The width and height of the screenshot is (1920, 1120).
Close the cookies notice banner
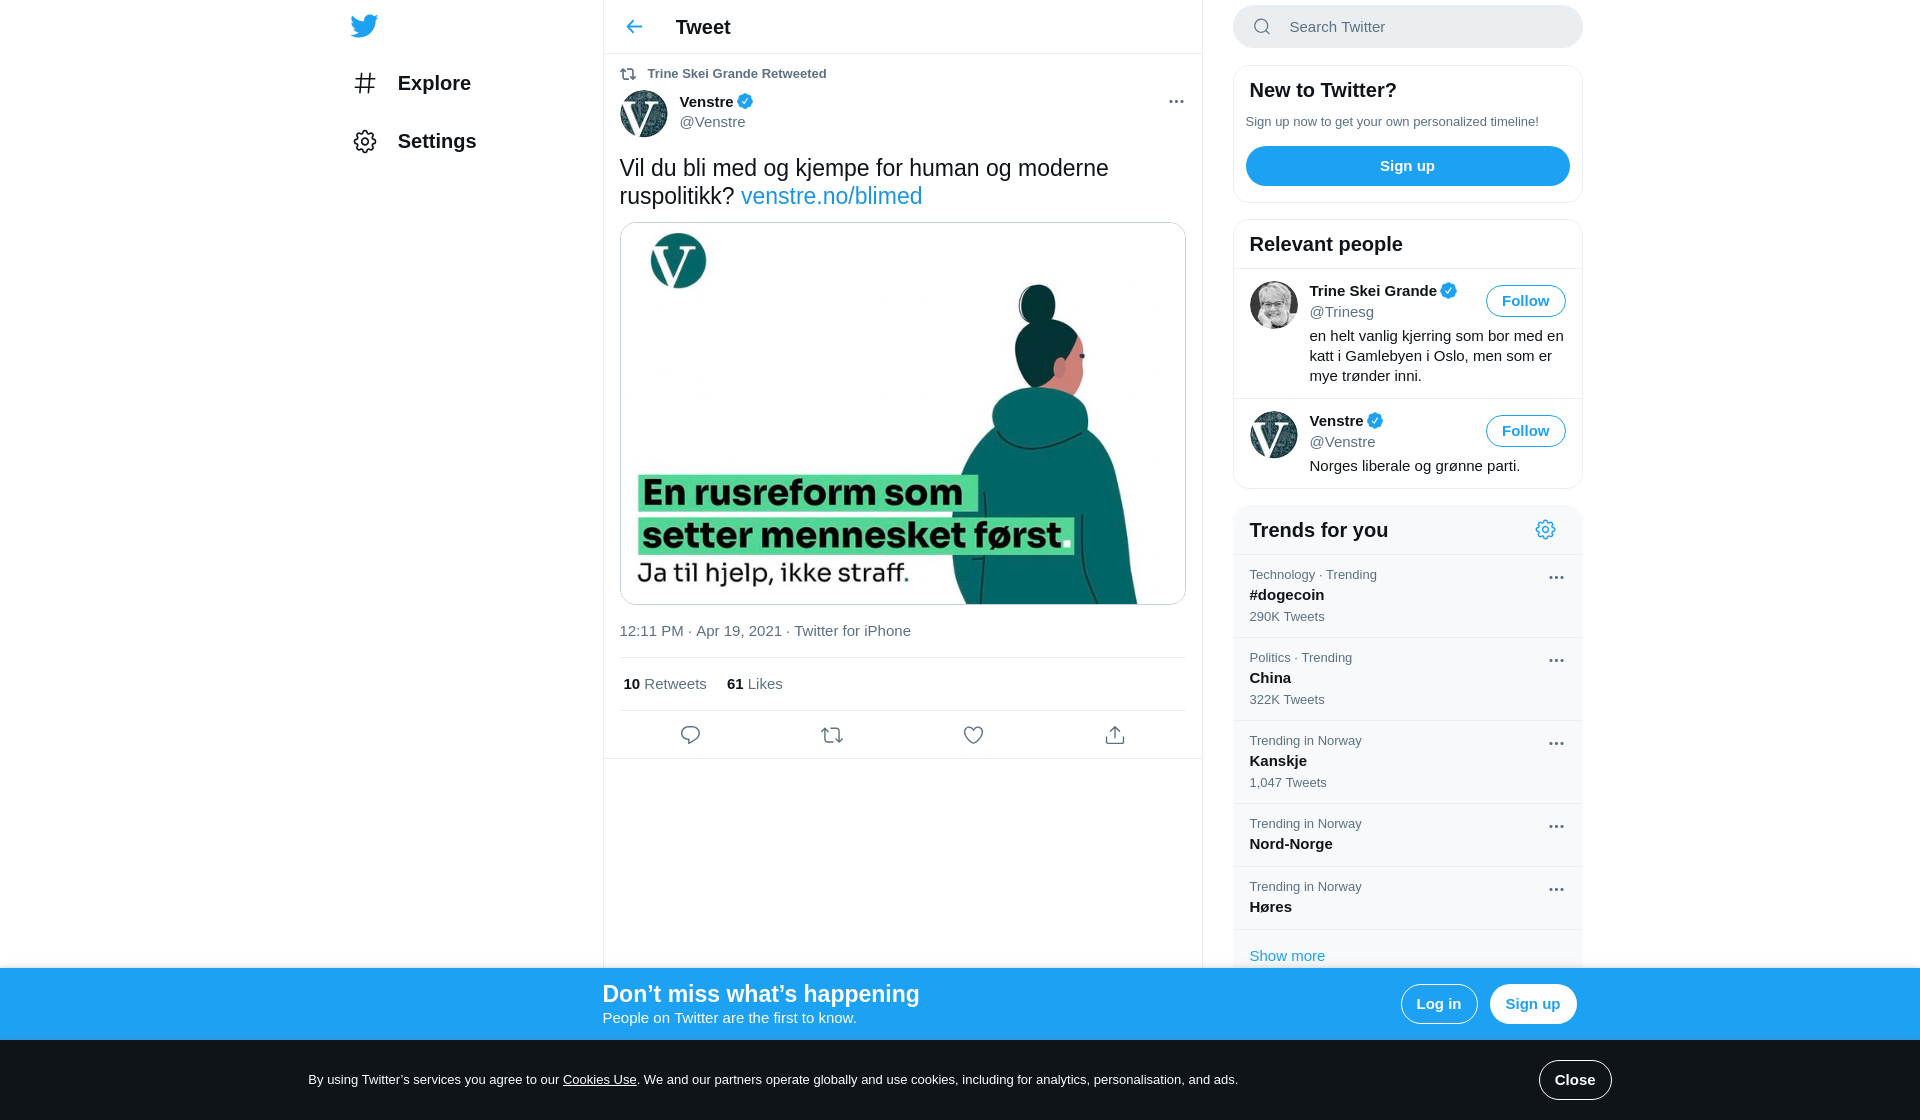(1574, 1080)
